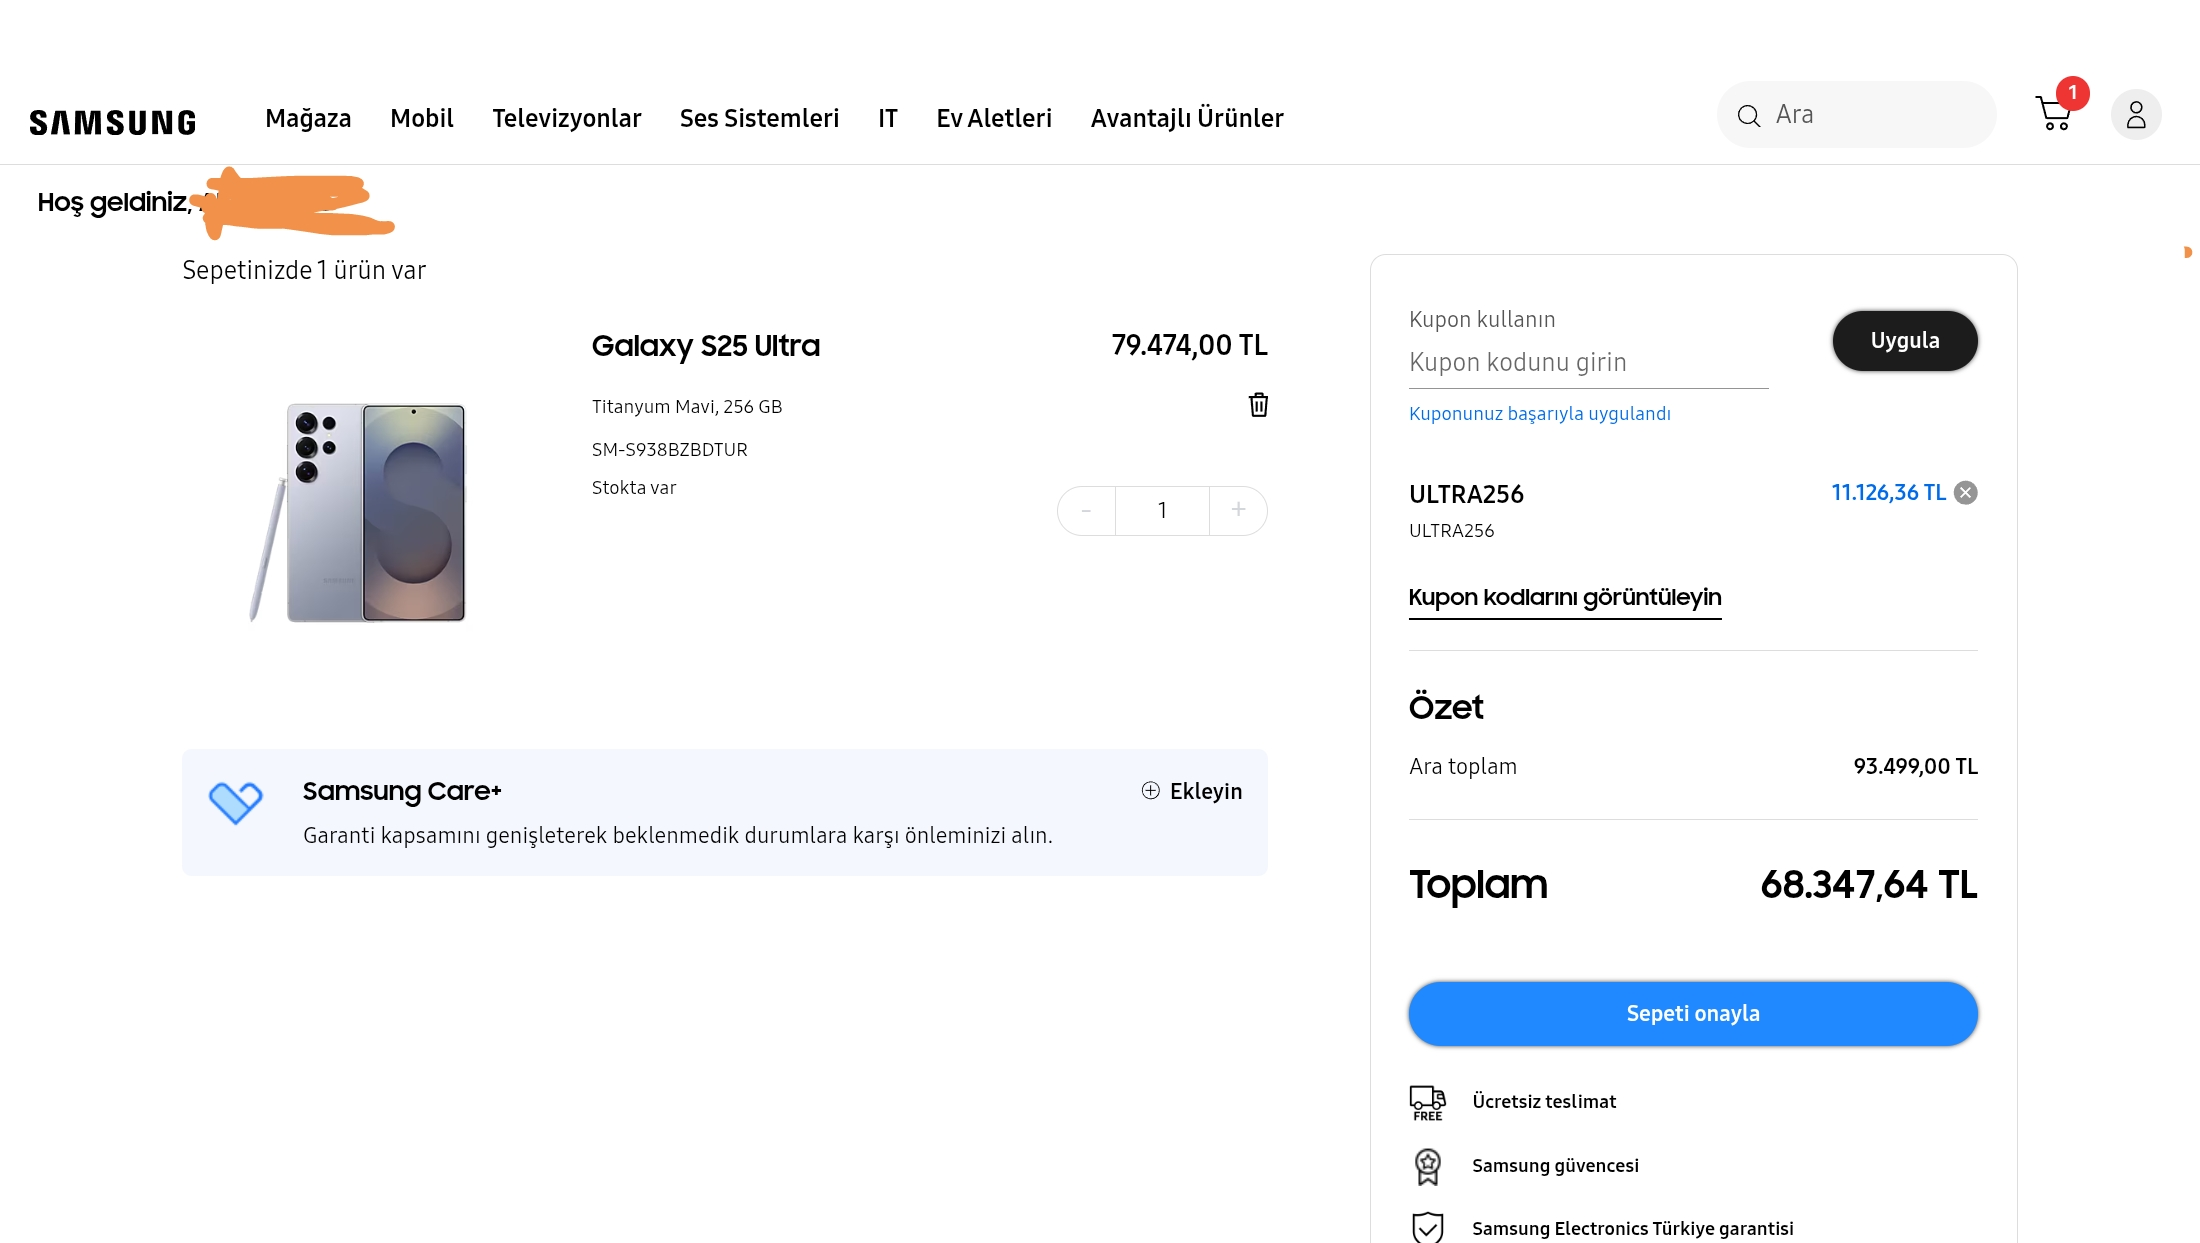This screenshot has height=1243, width=2200.
Task: Delete Galaxy S25 Ultra with trash icon
Action: click(x=1258, y=405)
